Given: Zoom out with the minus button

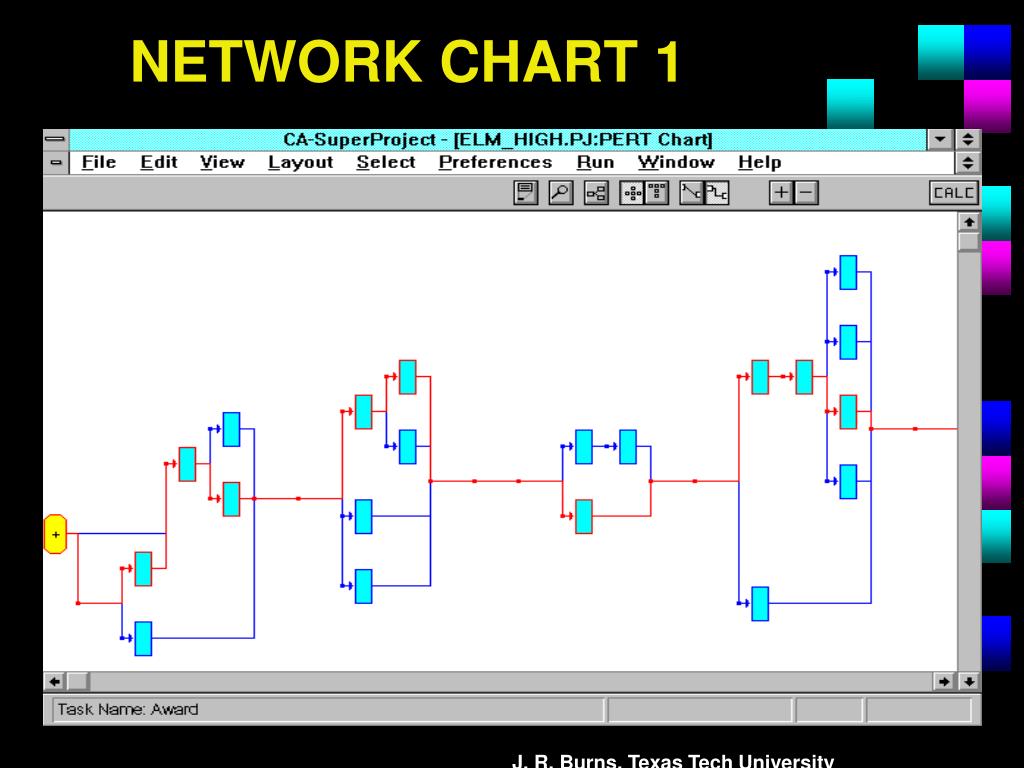Looking at the screenshot, I should point(806,193).
